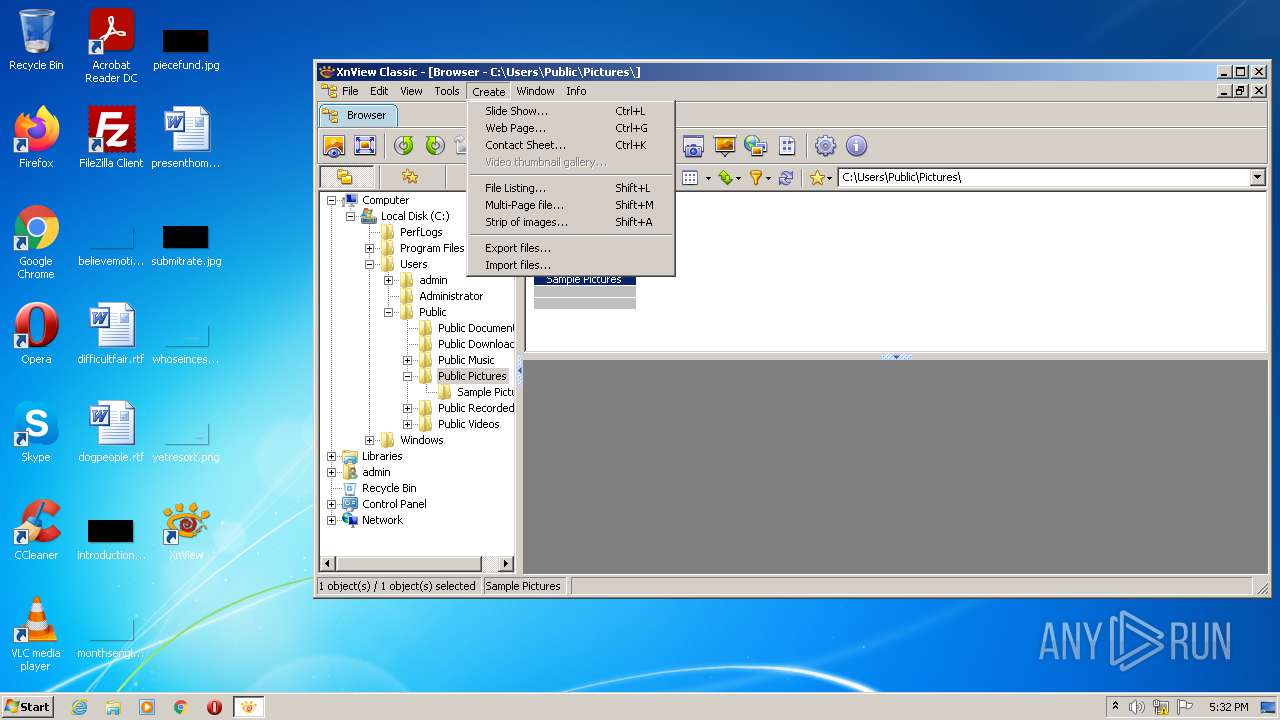Click the rotate right toolbar icon
Screen dimensions: 1280x720
point(434,146)
